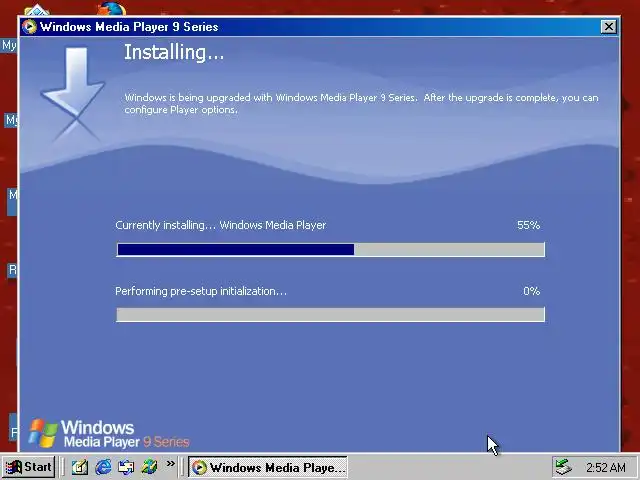Expand the quick launch overflow chevron

(x=171, y=463)
